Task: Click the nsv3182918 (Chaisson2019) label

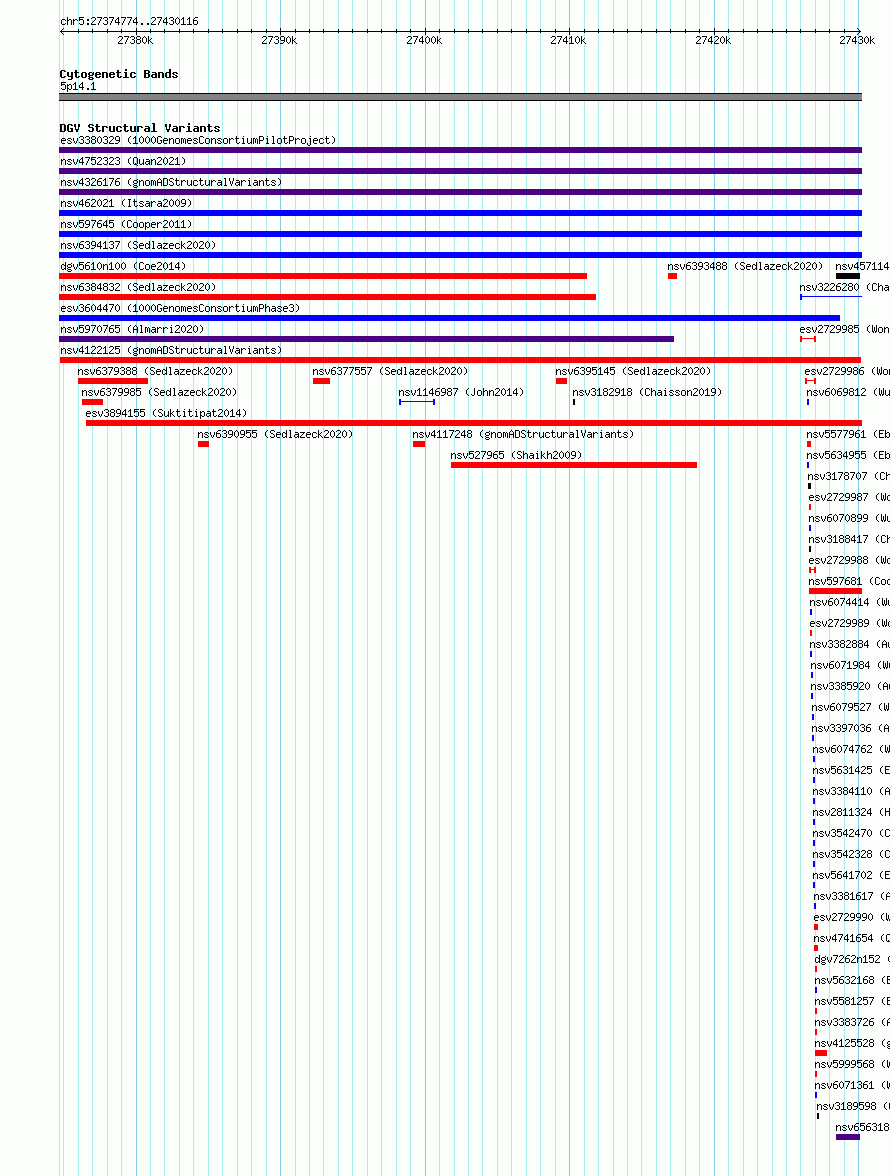Action: 647,392
